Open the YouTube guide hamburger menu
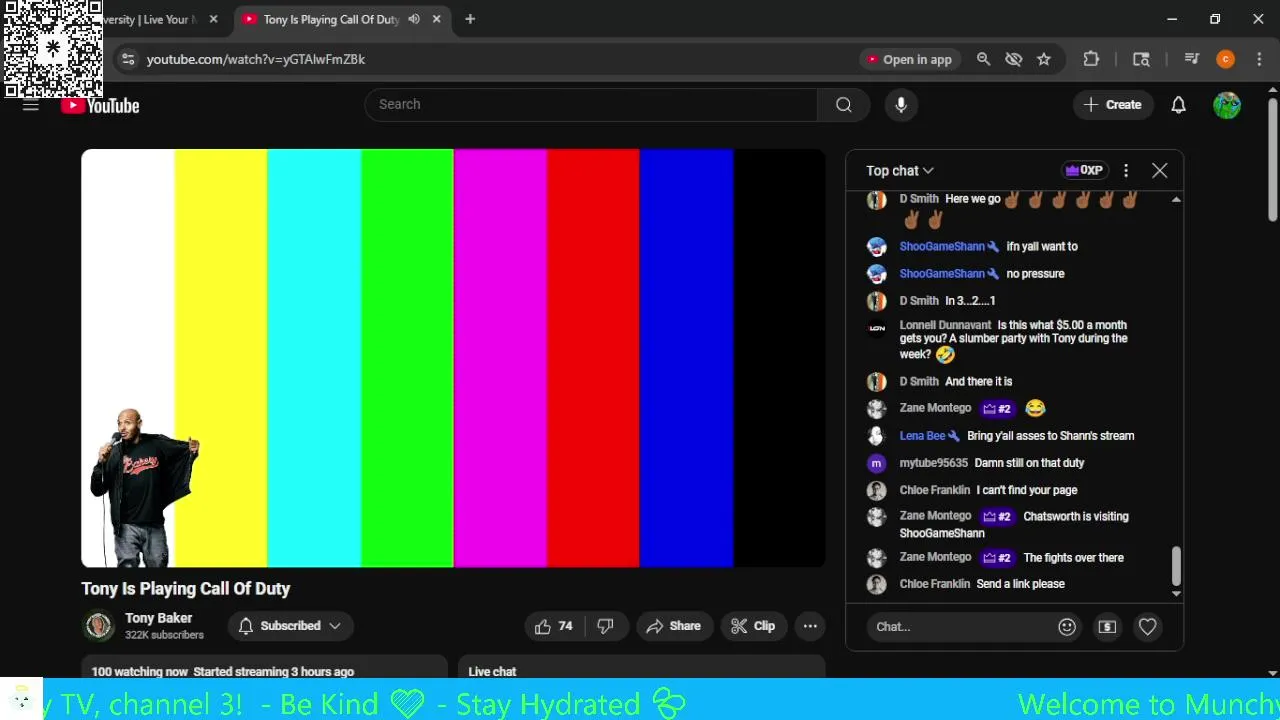 30,105
